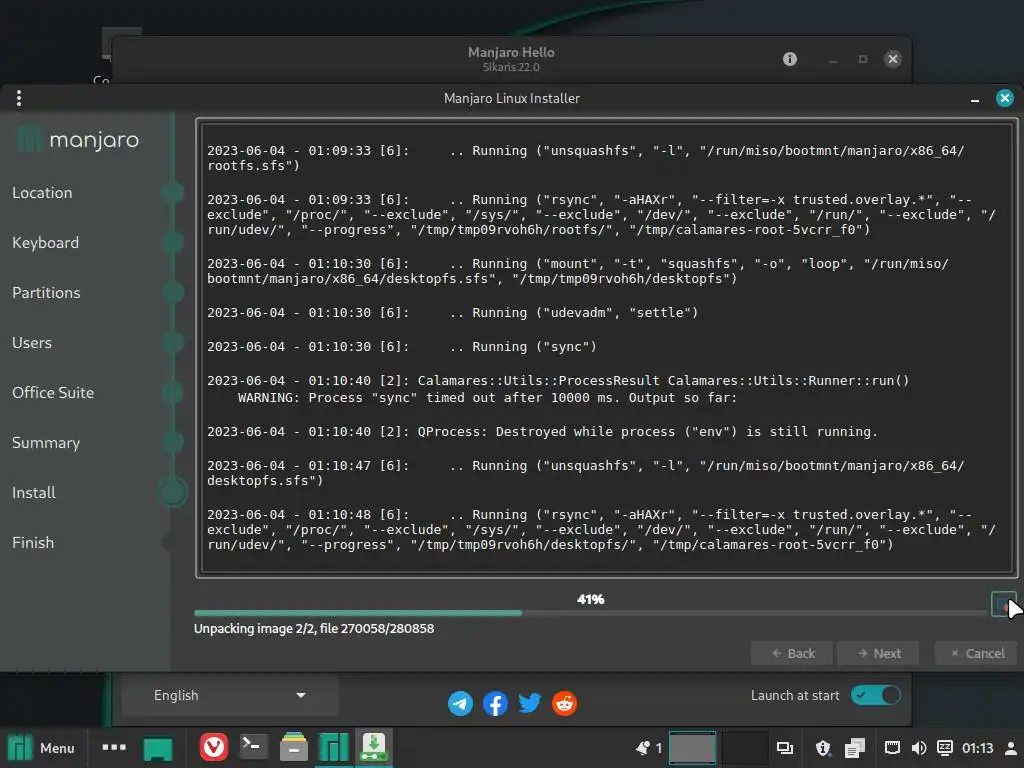Click the Unpacking image 2/2 status text
The height and width of the screenshot is (768, 1024).
(314, 628)
